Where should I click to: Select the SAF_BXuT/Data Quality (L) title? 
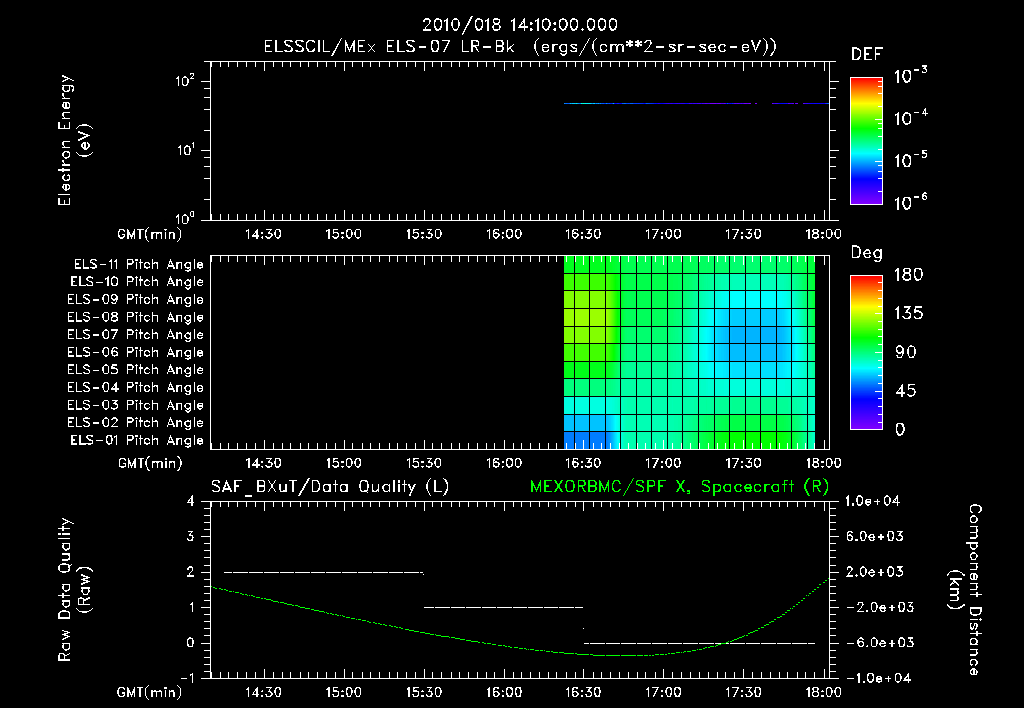[x=330, y=487]
